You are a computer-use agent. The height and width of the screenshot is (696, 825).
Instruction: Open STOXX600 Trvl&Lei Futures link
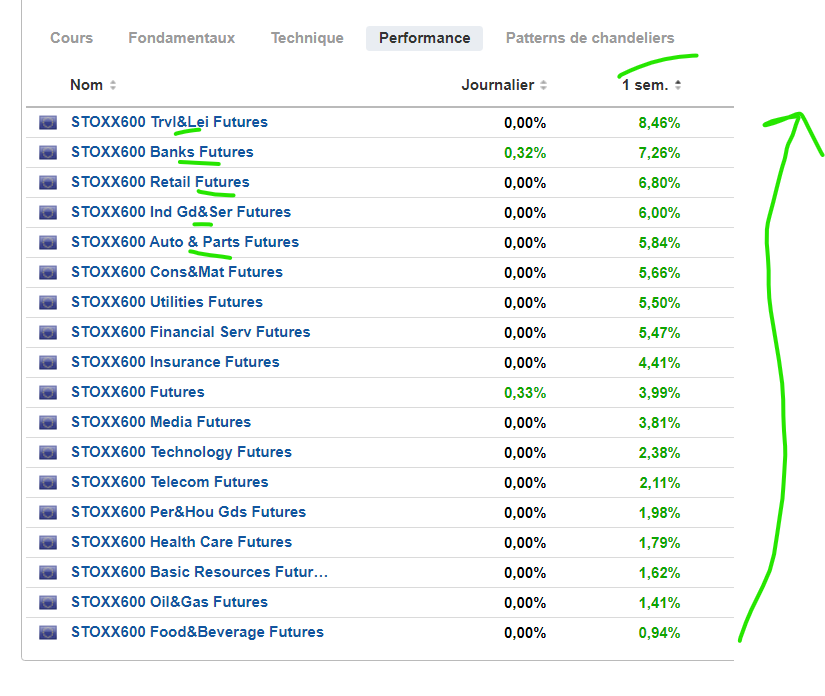pyautogui.click(x=169, y=122)
